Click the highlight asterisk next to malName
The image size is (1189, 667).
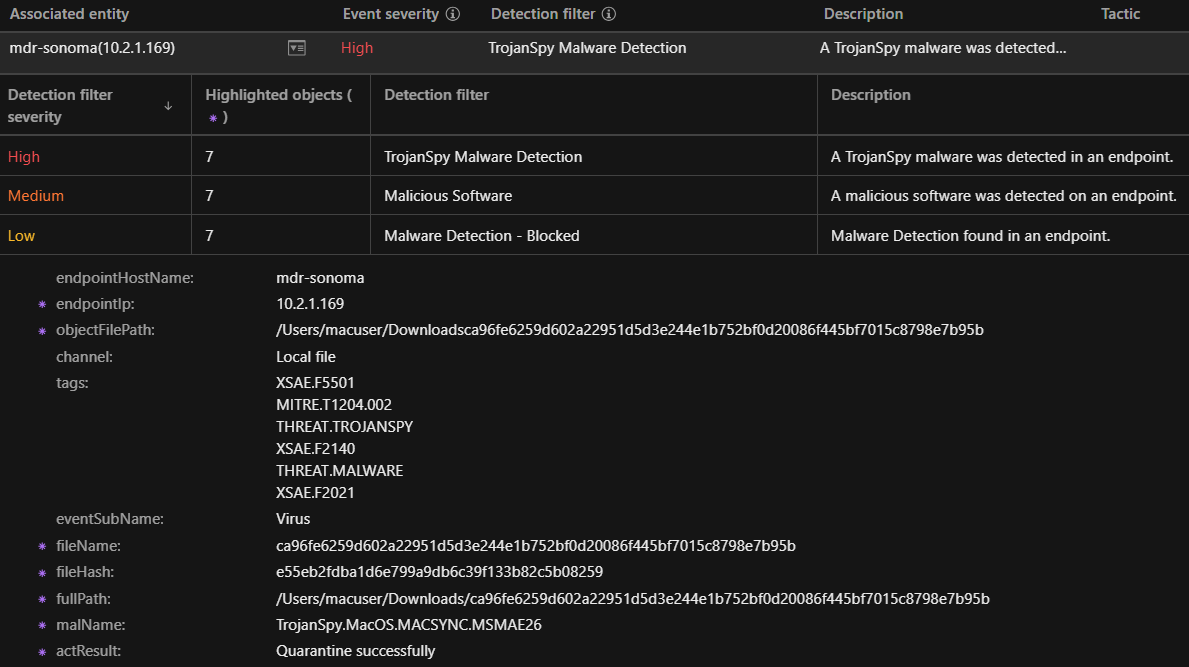pyautogui.click(x=42, y=626)
